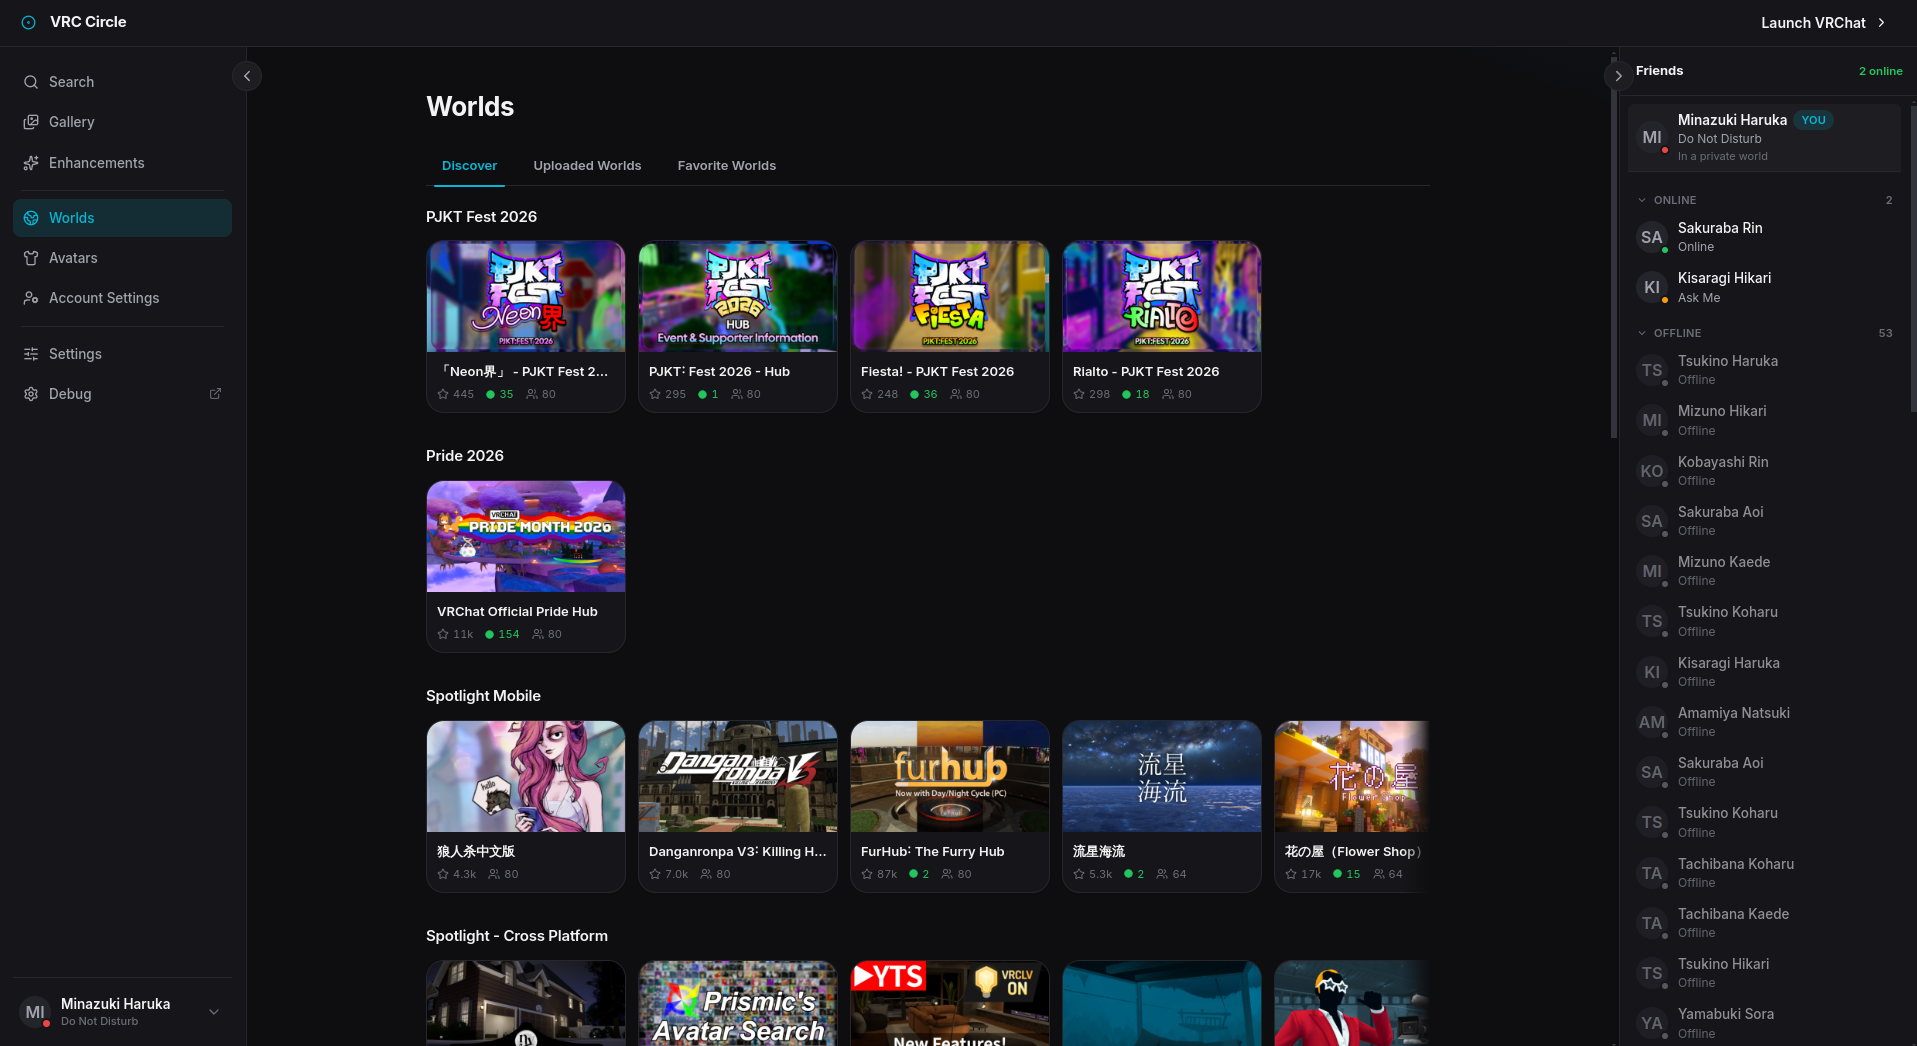Click Sakuraba Rin's SA avatar icon
1917x1046 pixels.
coord(1652,237)
